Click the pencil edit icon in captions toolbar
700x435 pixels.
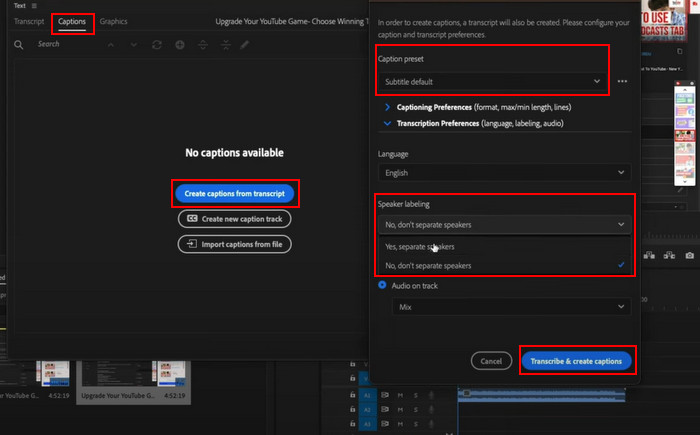(x=247, y=45)
